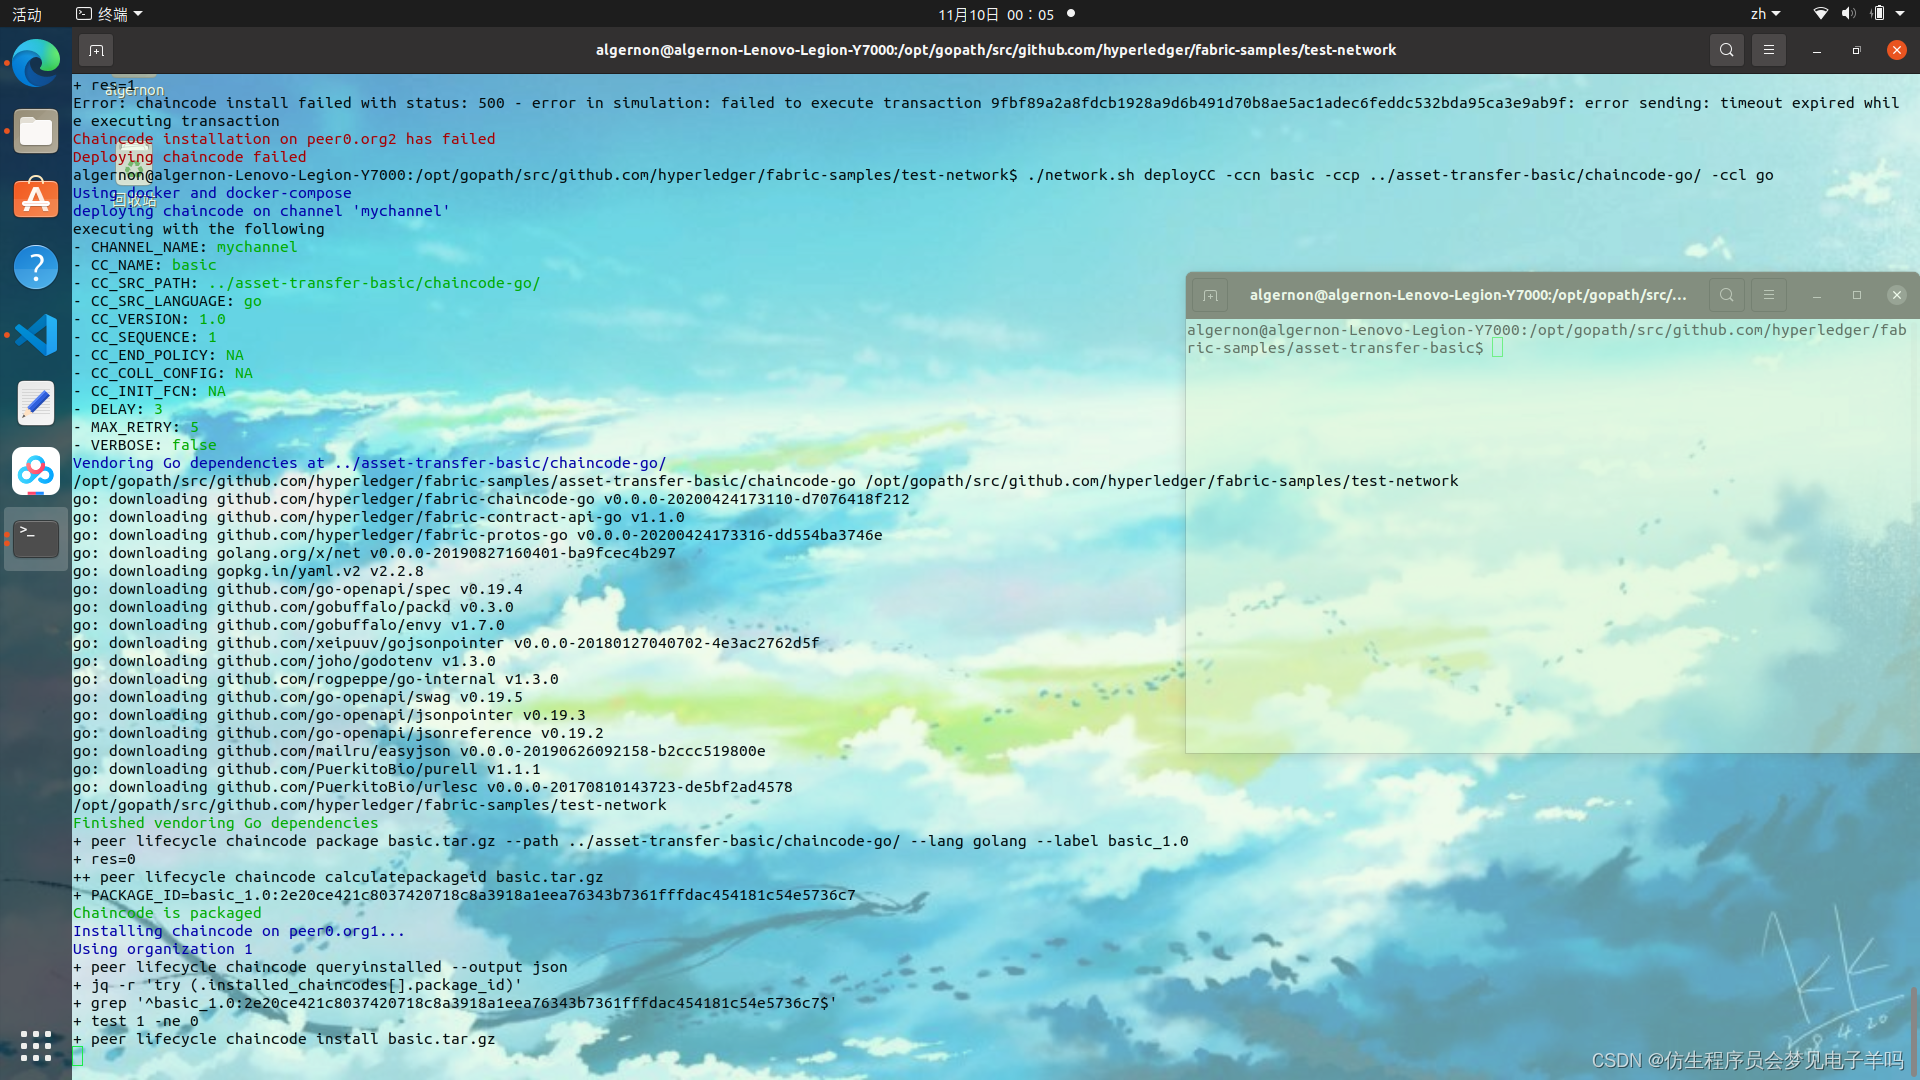Open hamburger menu of main terminal

(1768, 50)
